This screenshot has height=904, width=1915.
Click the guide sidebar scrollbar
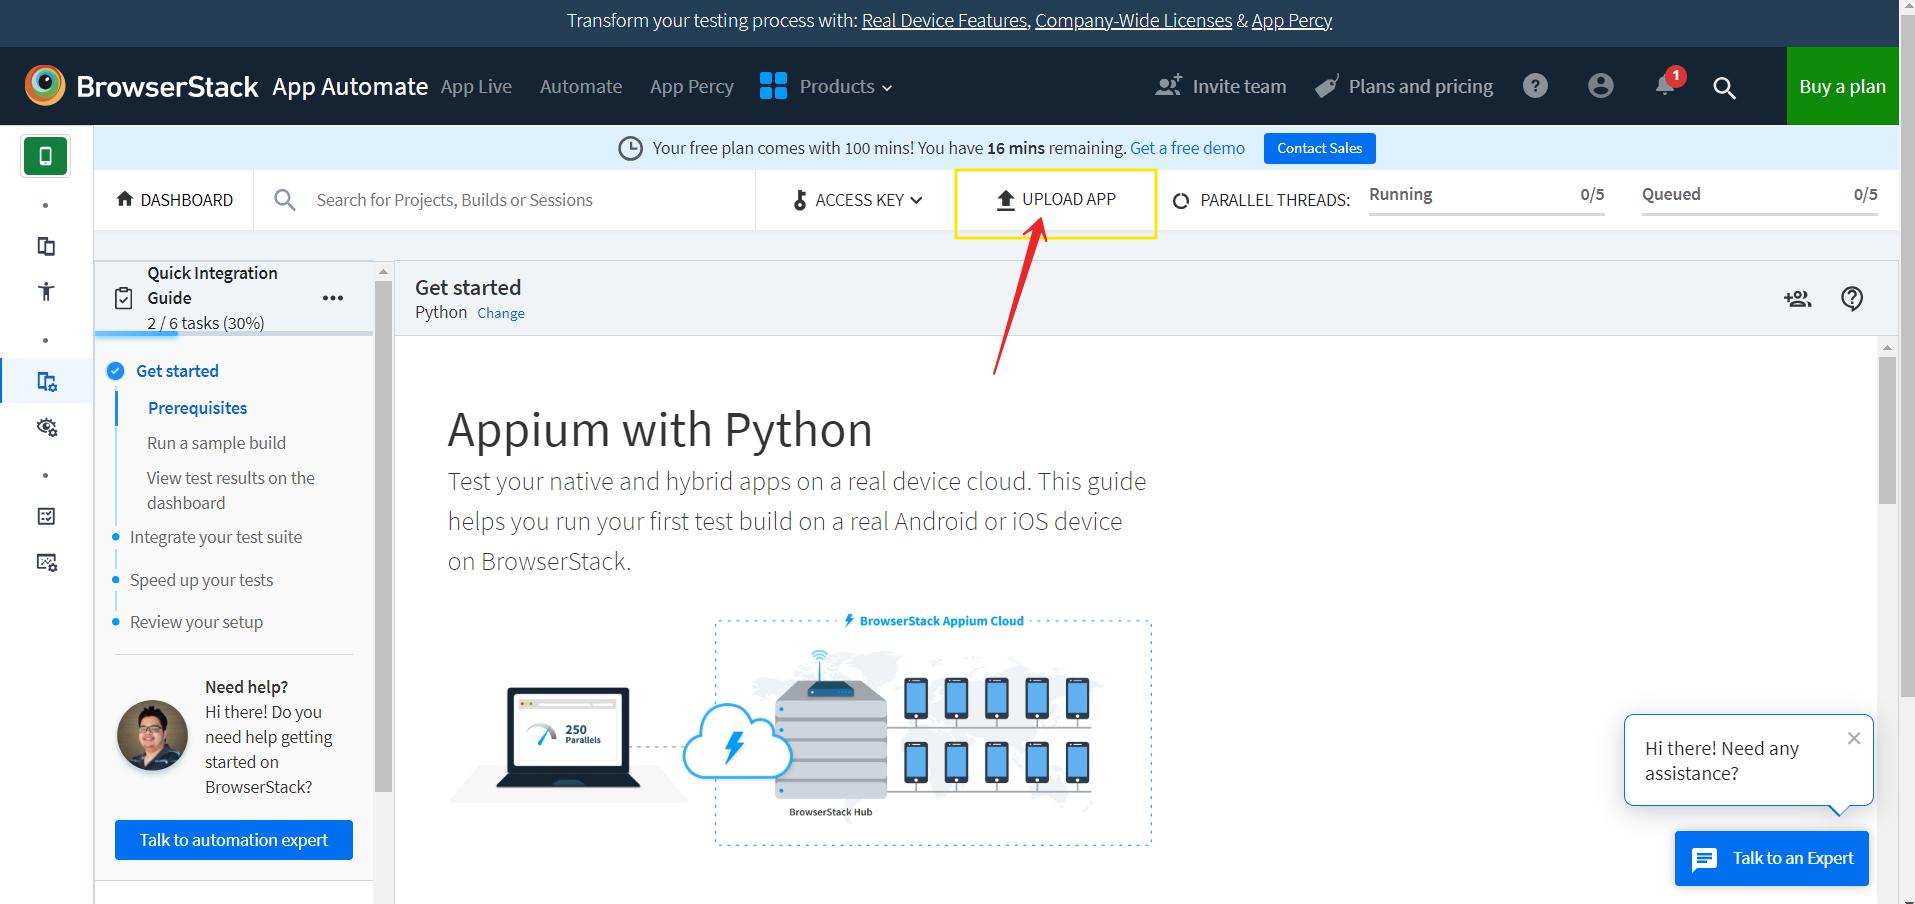point(383,536)
